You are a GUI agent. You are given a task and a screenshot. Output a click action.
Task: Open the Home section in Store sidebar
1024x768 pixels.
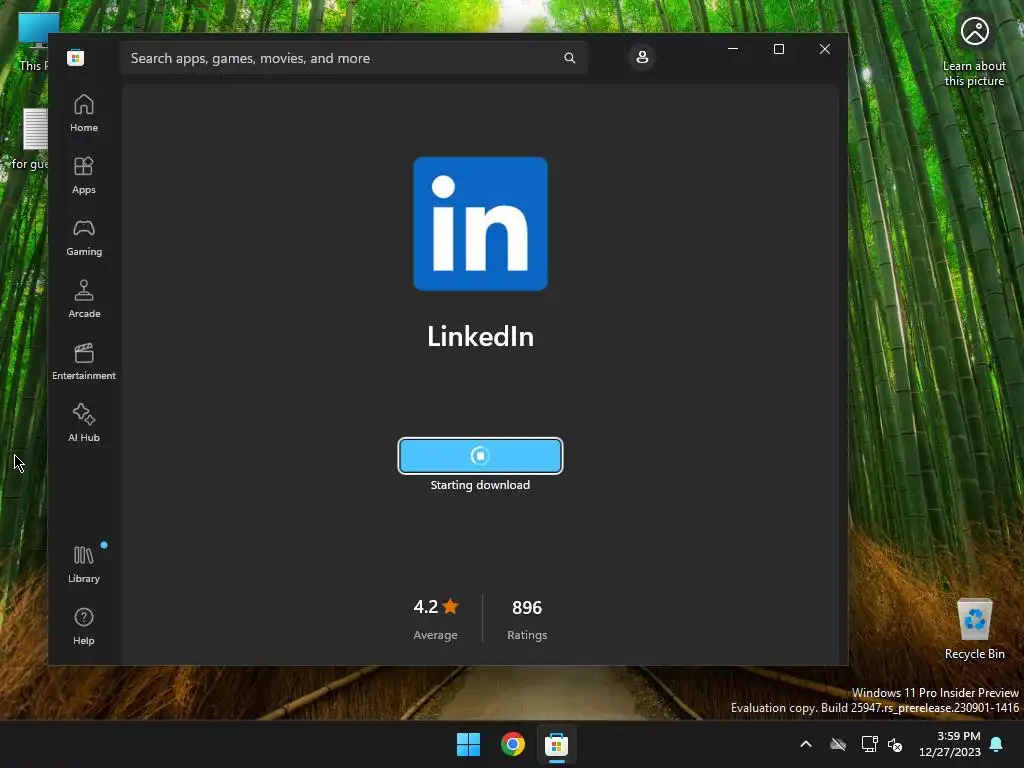pos(84,113)
